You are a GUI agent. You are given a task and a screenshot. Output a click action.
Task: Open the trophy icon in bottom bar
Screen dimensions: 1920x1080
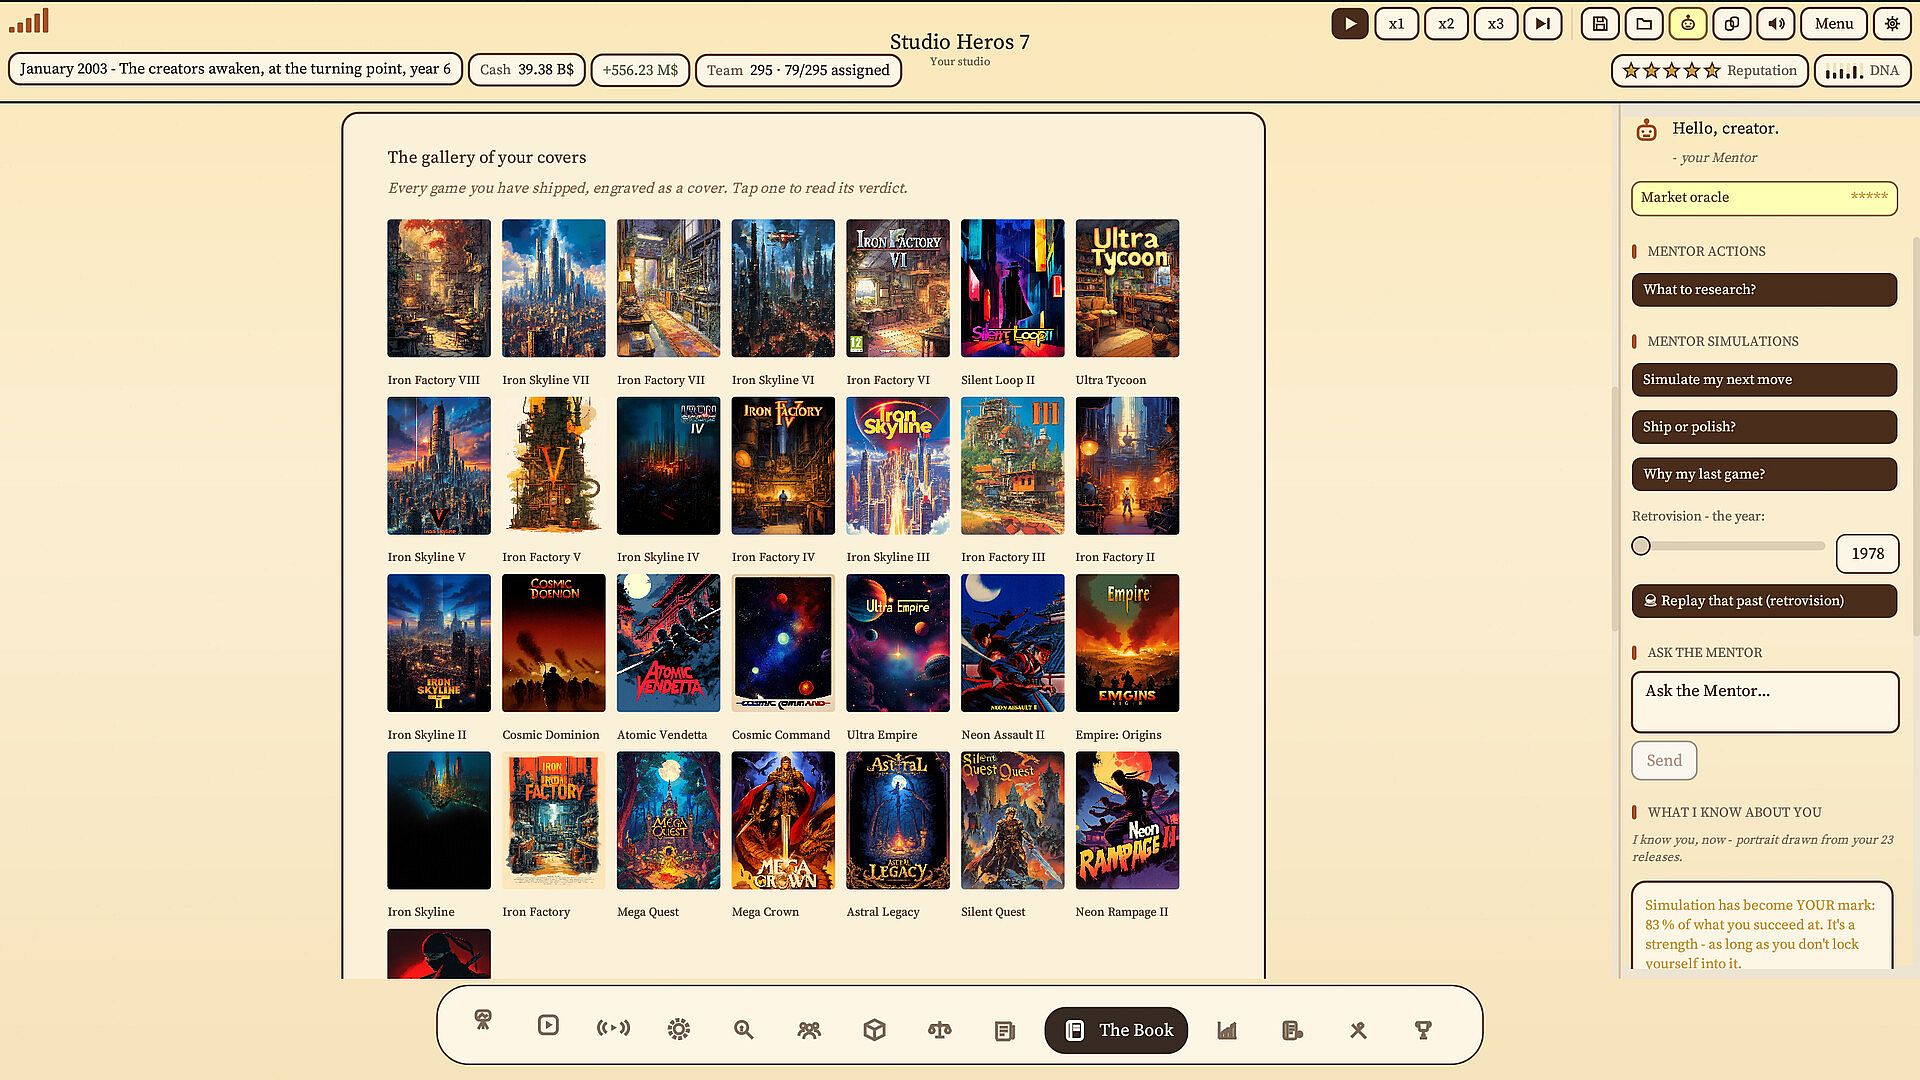[1423, 1030]
